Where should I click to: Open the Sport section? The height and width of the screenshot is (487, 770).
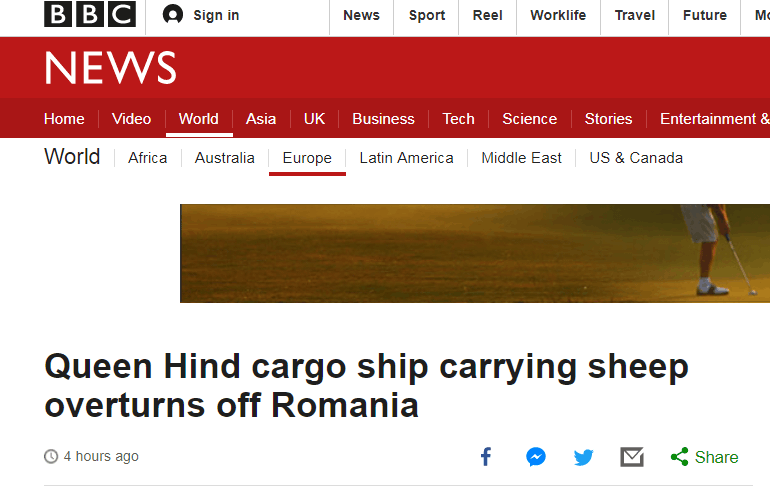pyautogui.click(x=427, y=15)
